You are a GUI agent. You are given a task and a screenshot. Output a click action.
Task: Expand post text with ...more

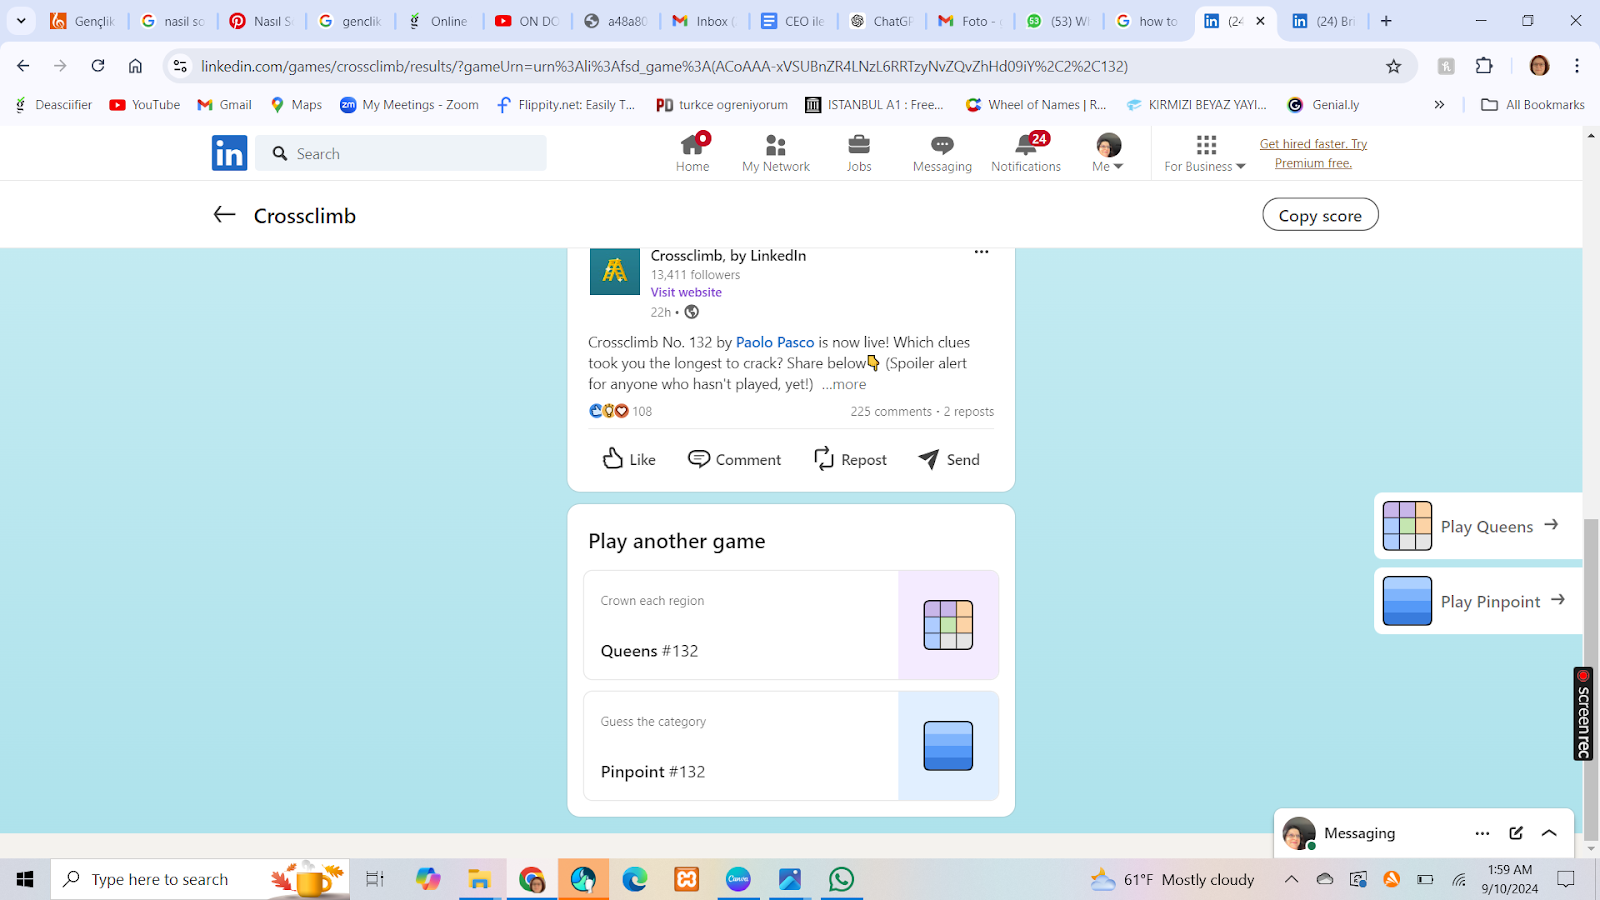point(844,384)
